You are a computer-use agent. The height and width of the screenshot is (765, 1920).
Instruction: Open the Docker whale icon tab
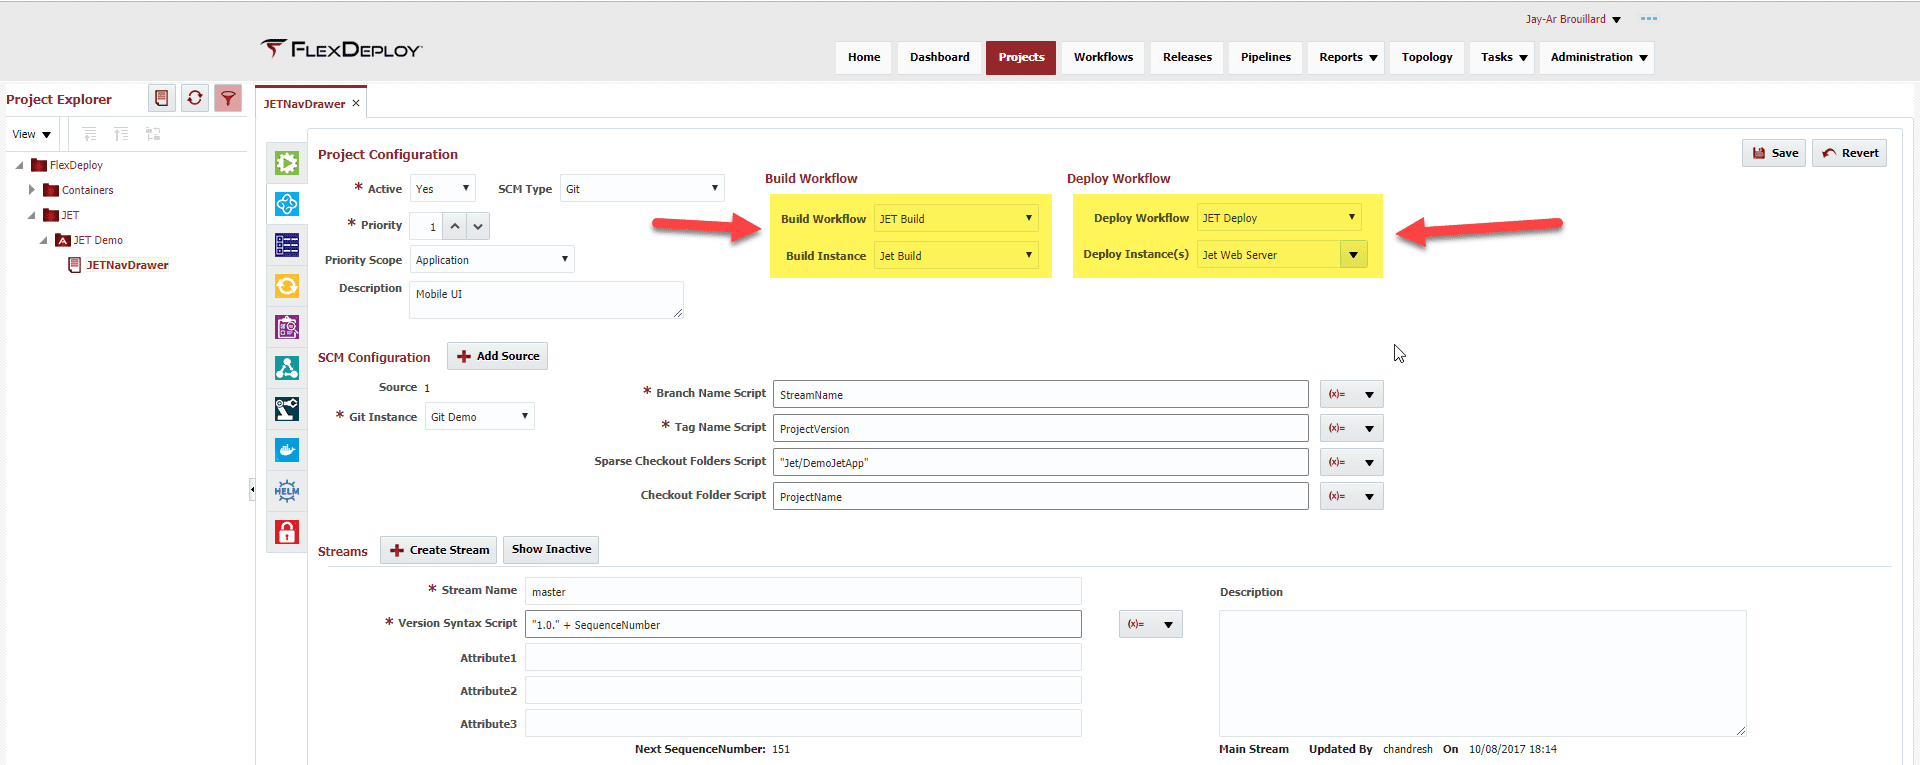tap(287, 450)
